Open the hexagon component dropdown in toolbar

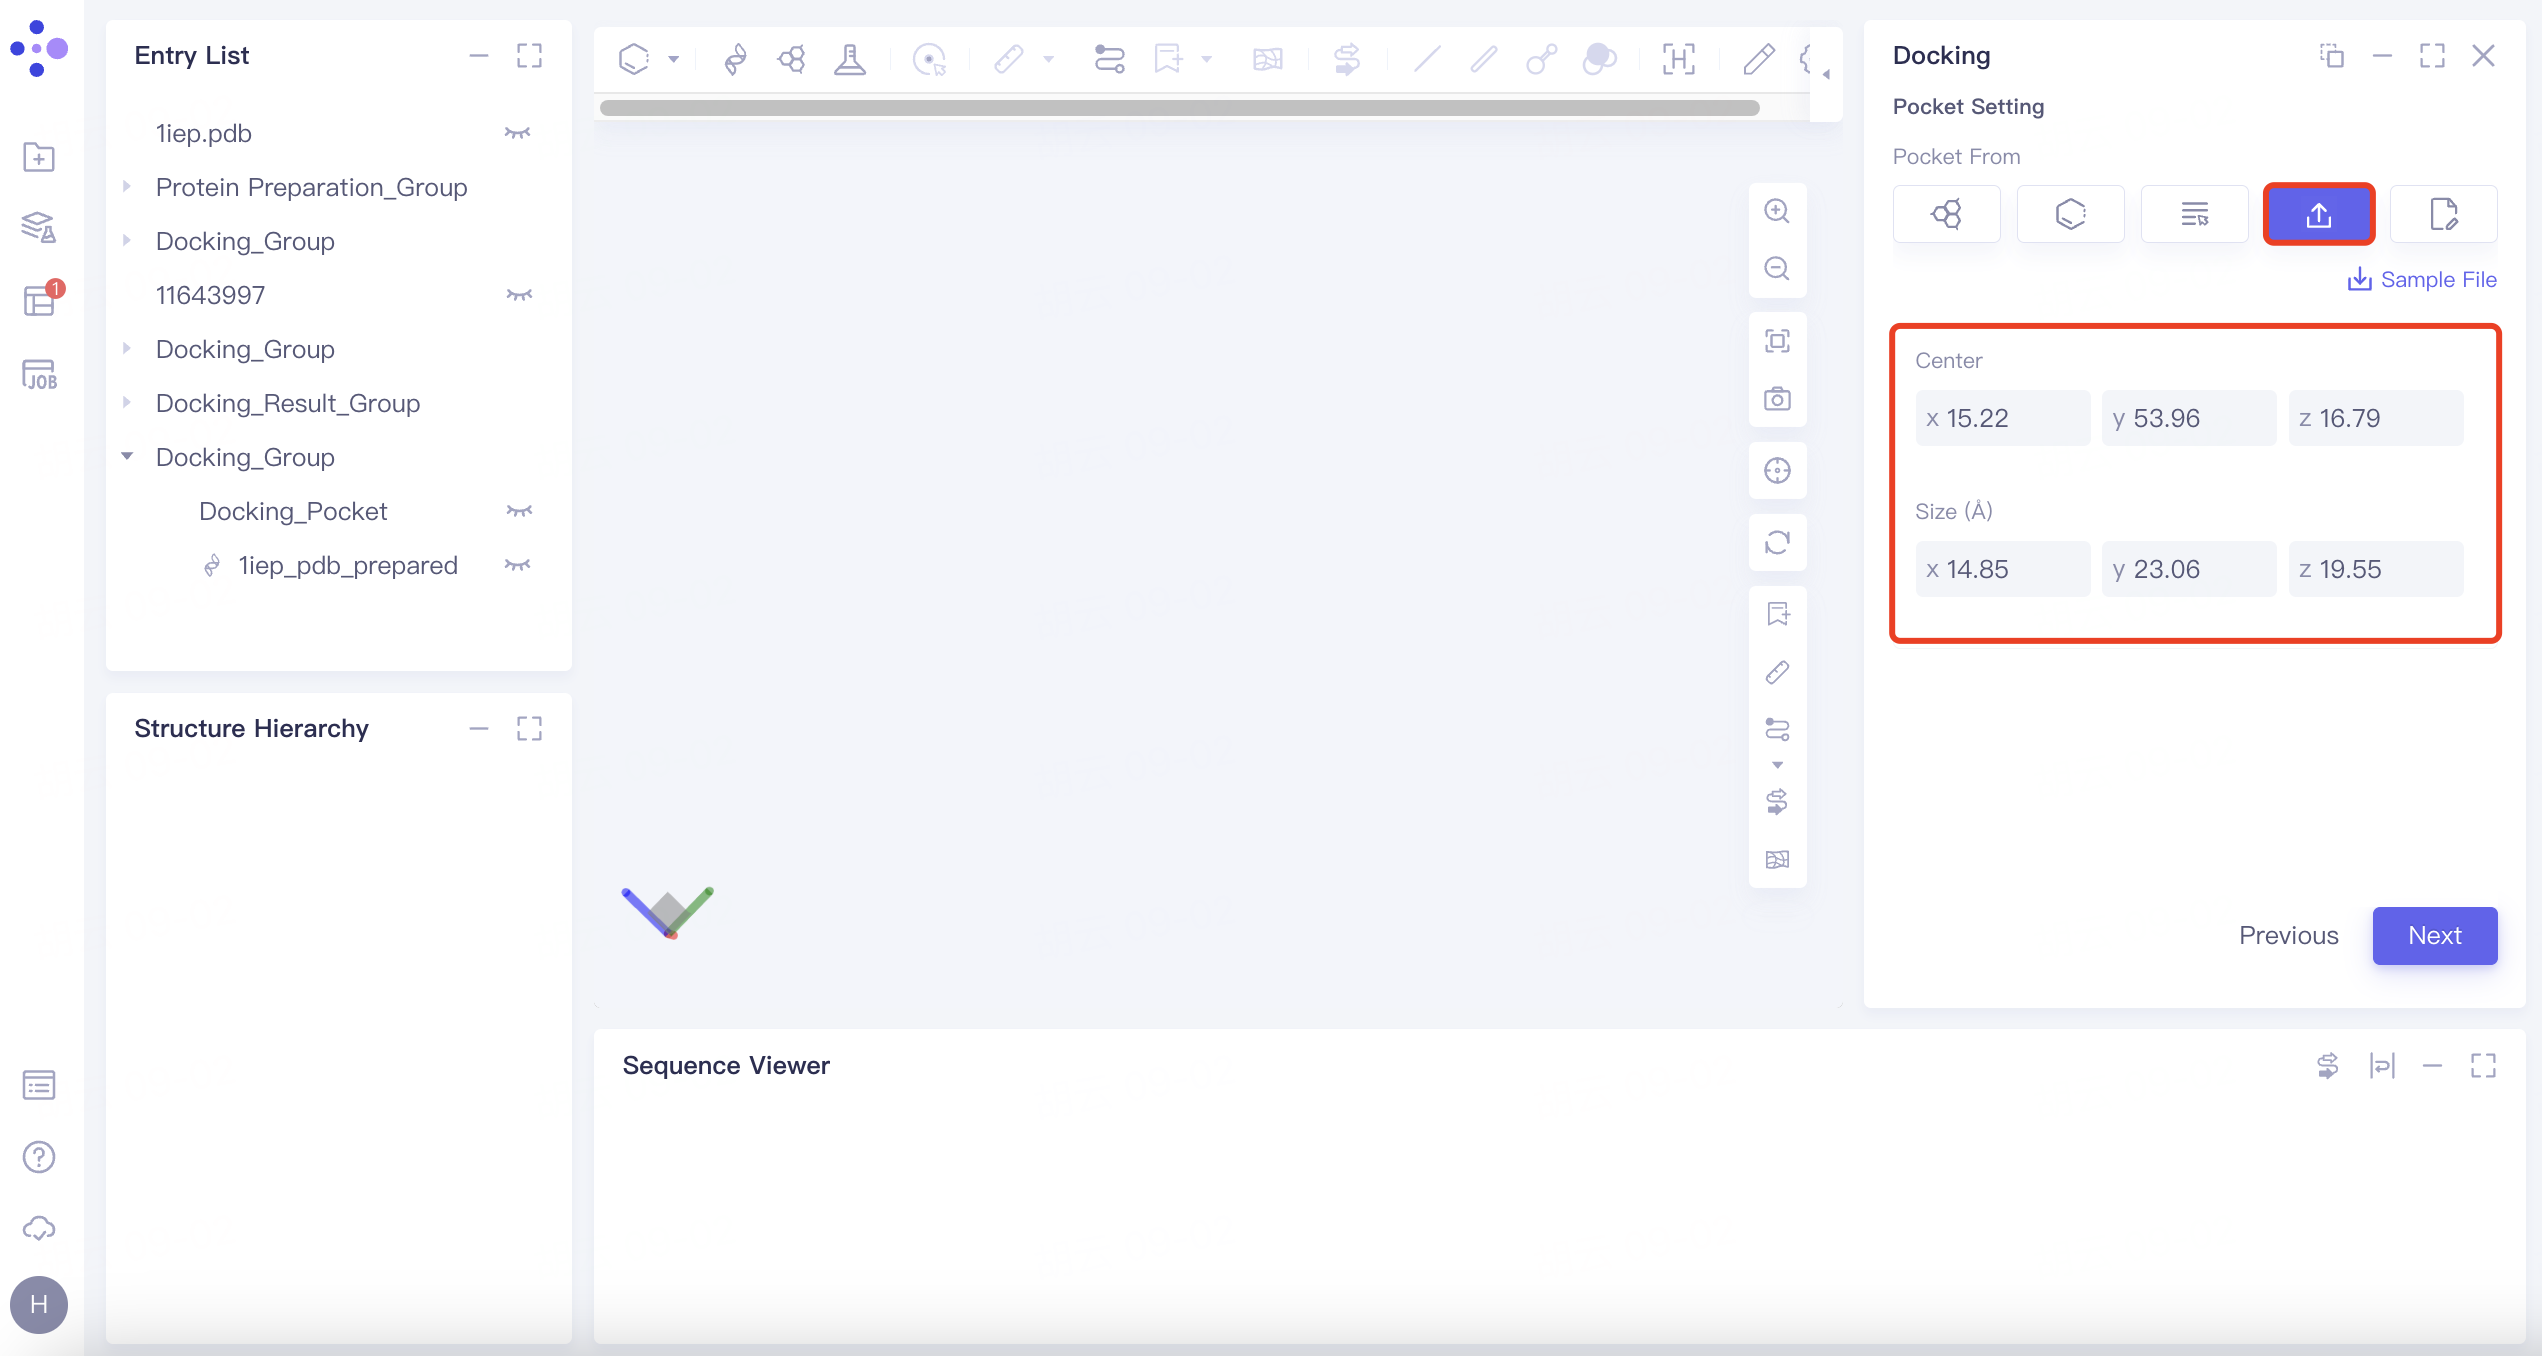[x=675, y=59]
